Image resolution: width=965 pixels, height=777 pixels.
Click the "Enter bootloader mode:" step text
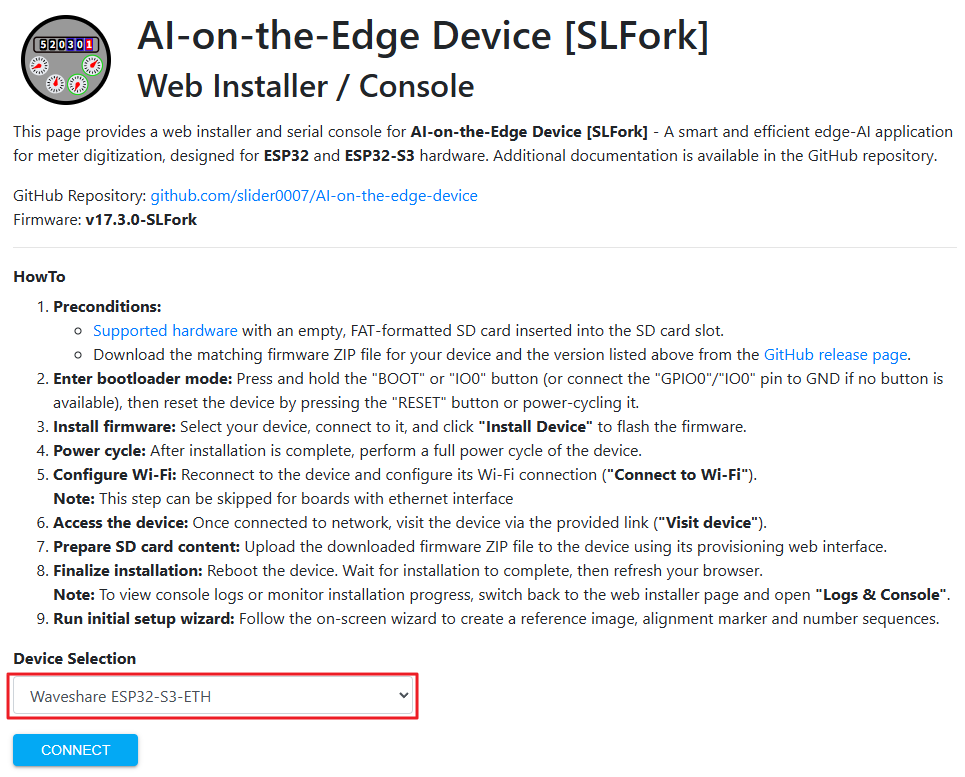pos(142,378)
